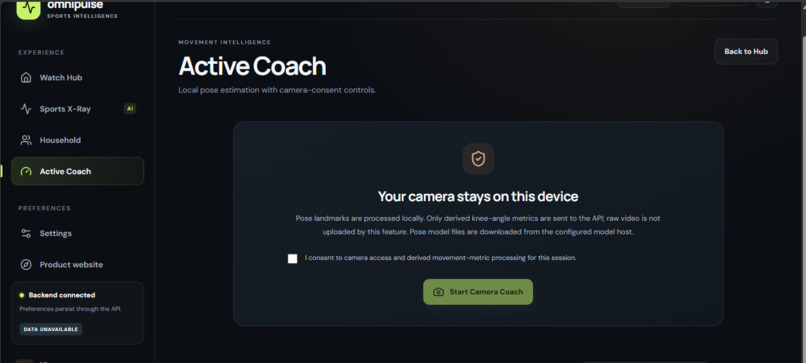Click the Product website compass icon
The width and height of the screenshot is (806, 363).
tap(26, 265)
